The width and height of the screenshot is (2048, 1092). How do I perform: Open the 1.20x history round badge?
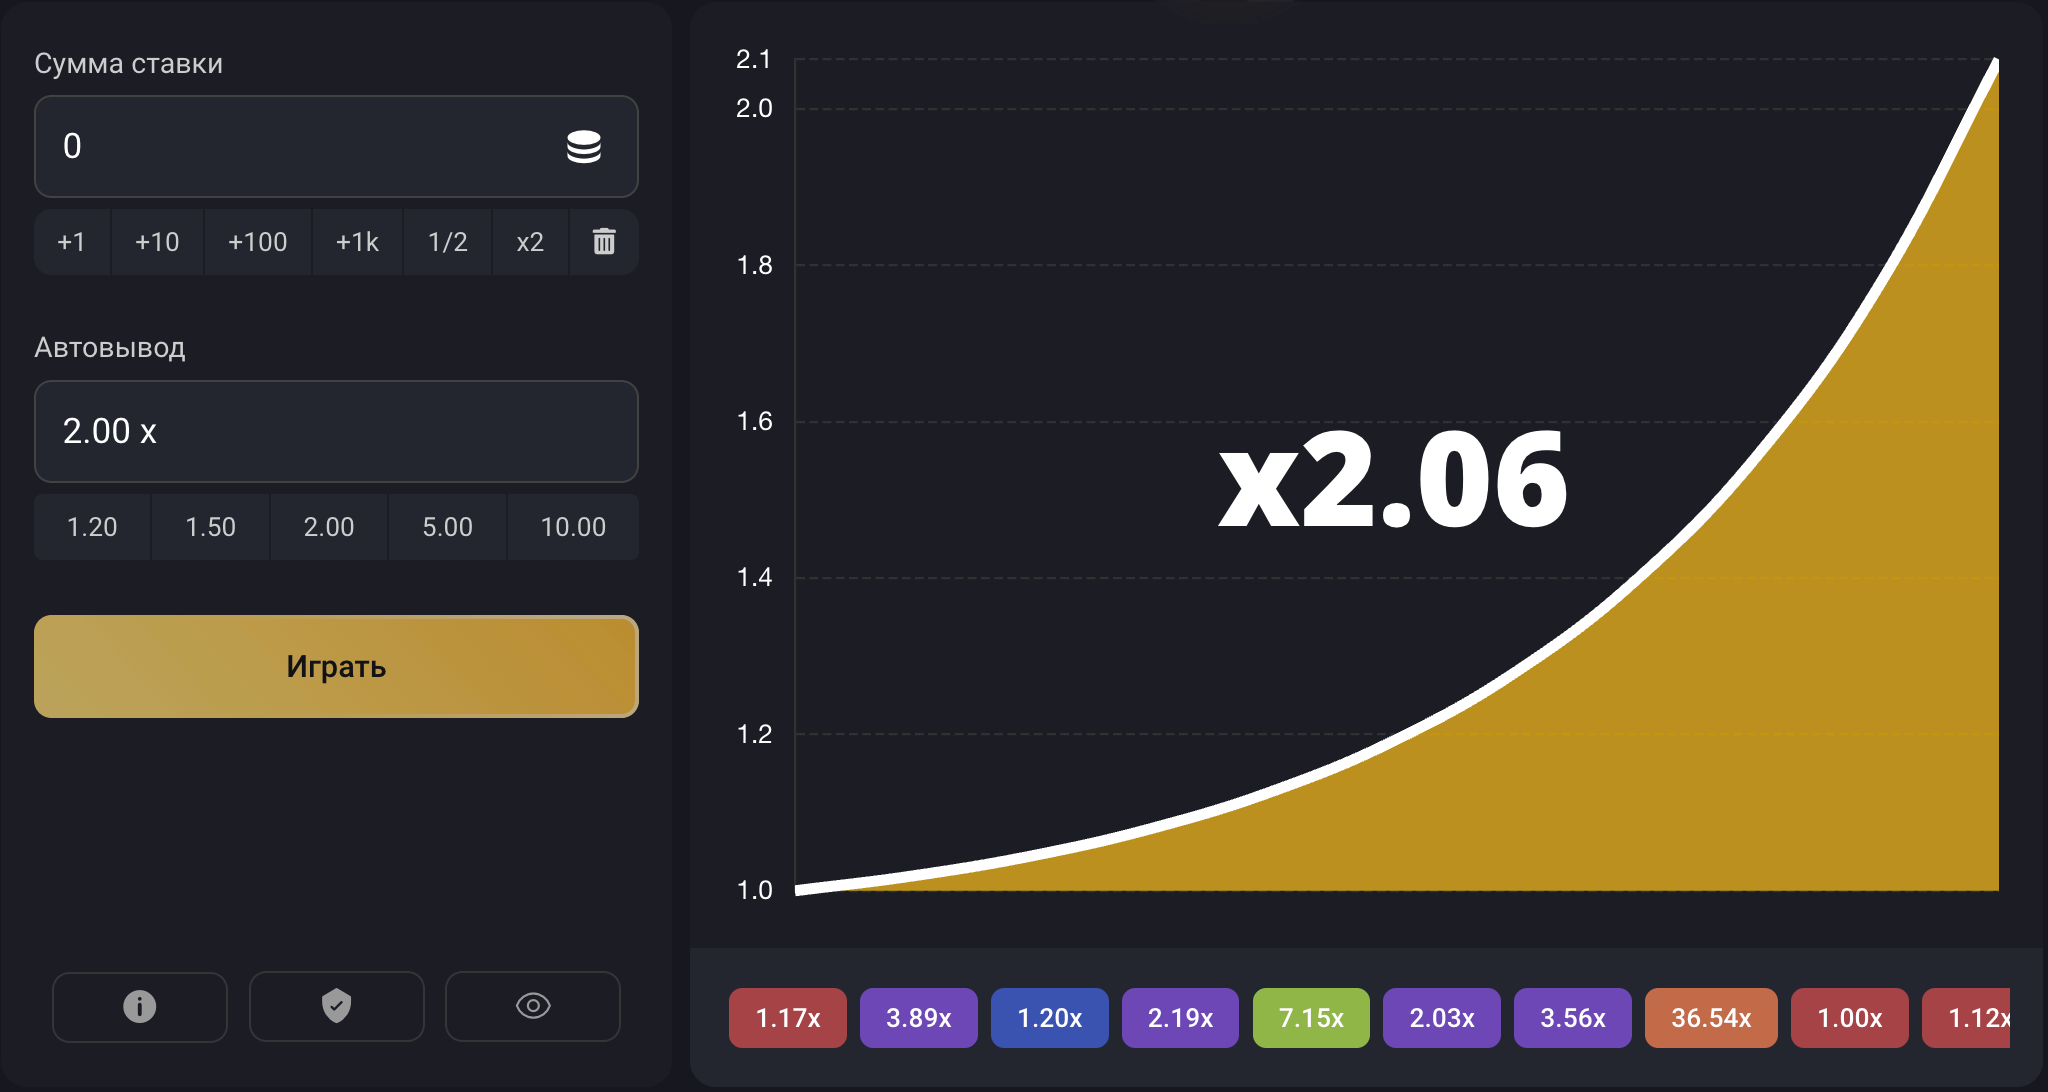point(1050,1018)
